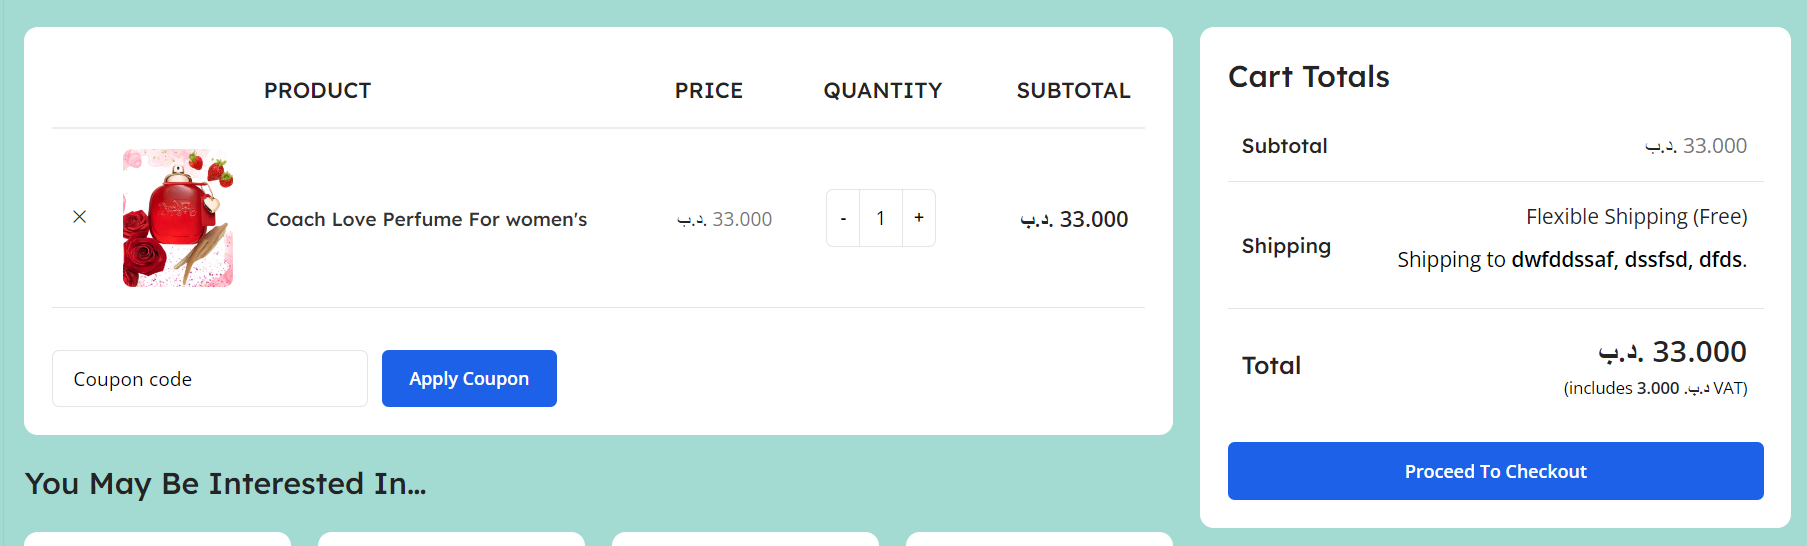
Task: Focus the quantity number field
Action: click(881, 218)
